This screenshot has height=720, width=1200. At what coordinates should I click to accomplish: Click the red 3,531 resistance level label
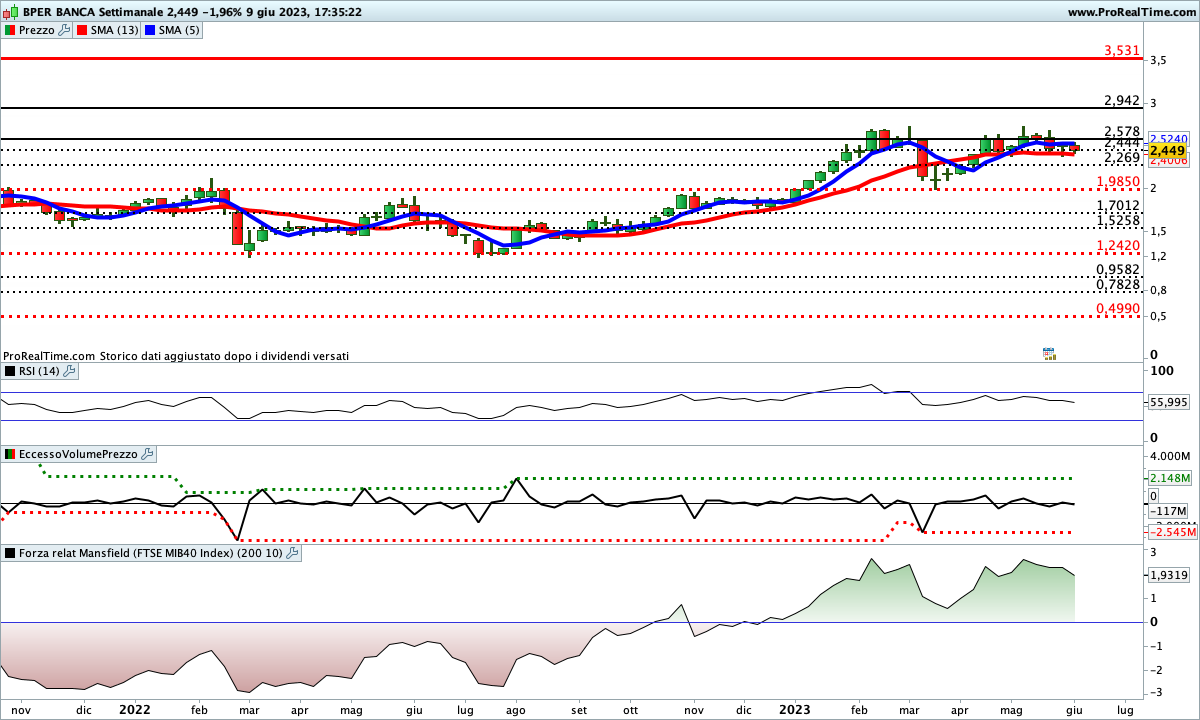coord(1122,50)
